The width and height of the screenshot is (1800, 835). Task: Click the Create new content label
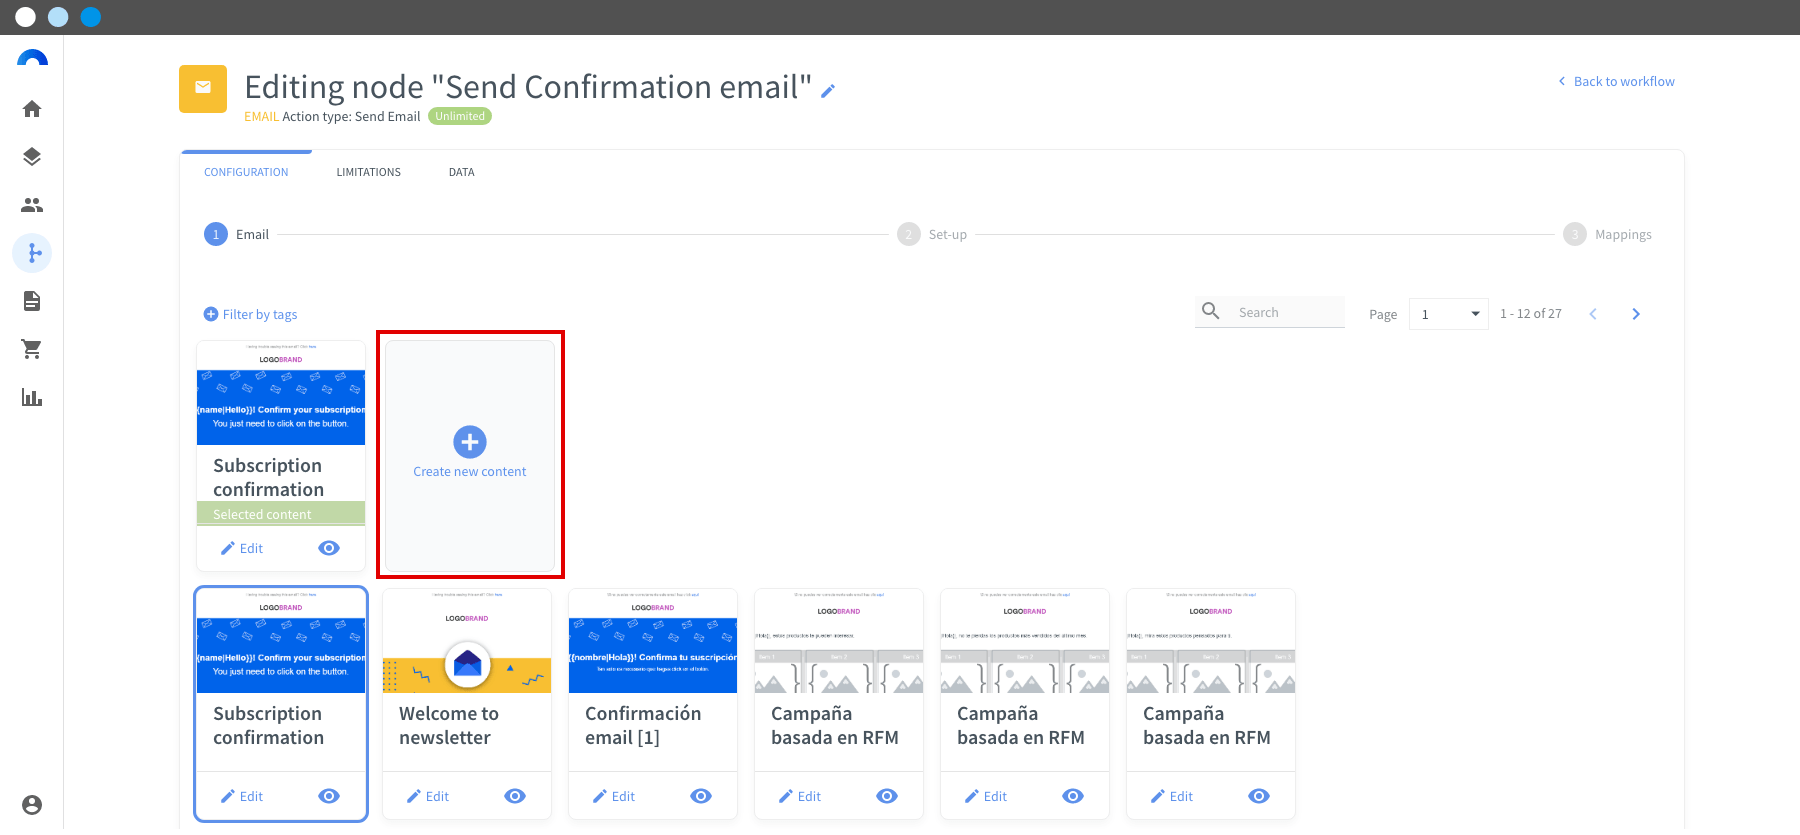[x=470, y=472]
